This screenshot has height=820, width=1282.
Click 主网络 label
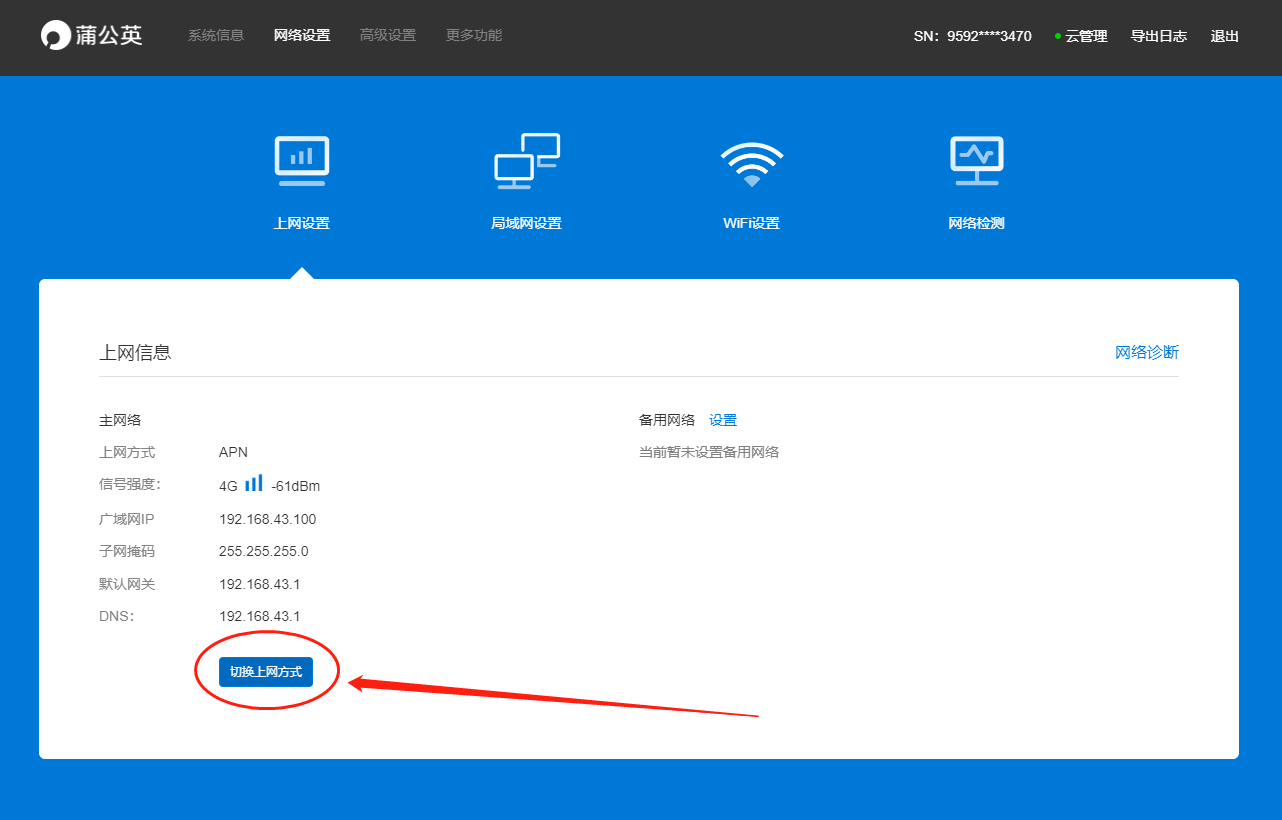coord(120,420)
